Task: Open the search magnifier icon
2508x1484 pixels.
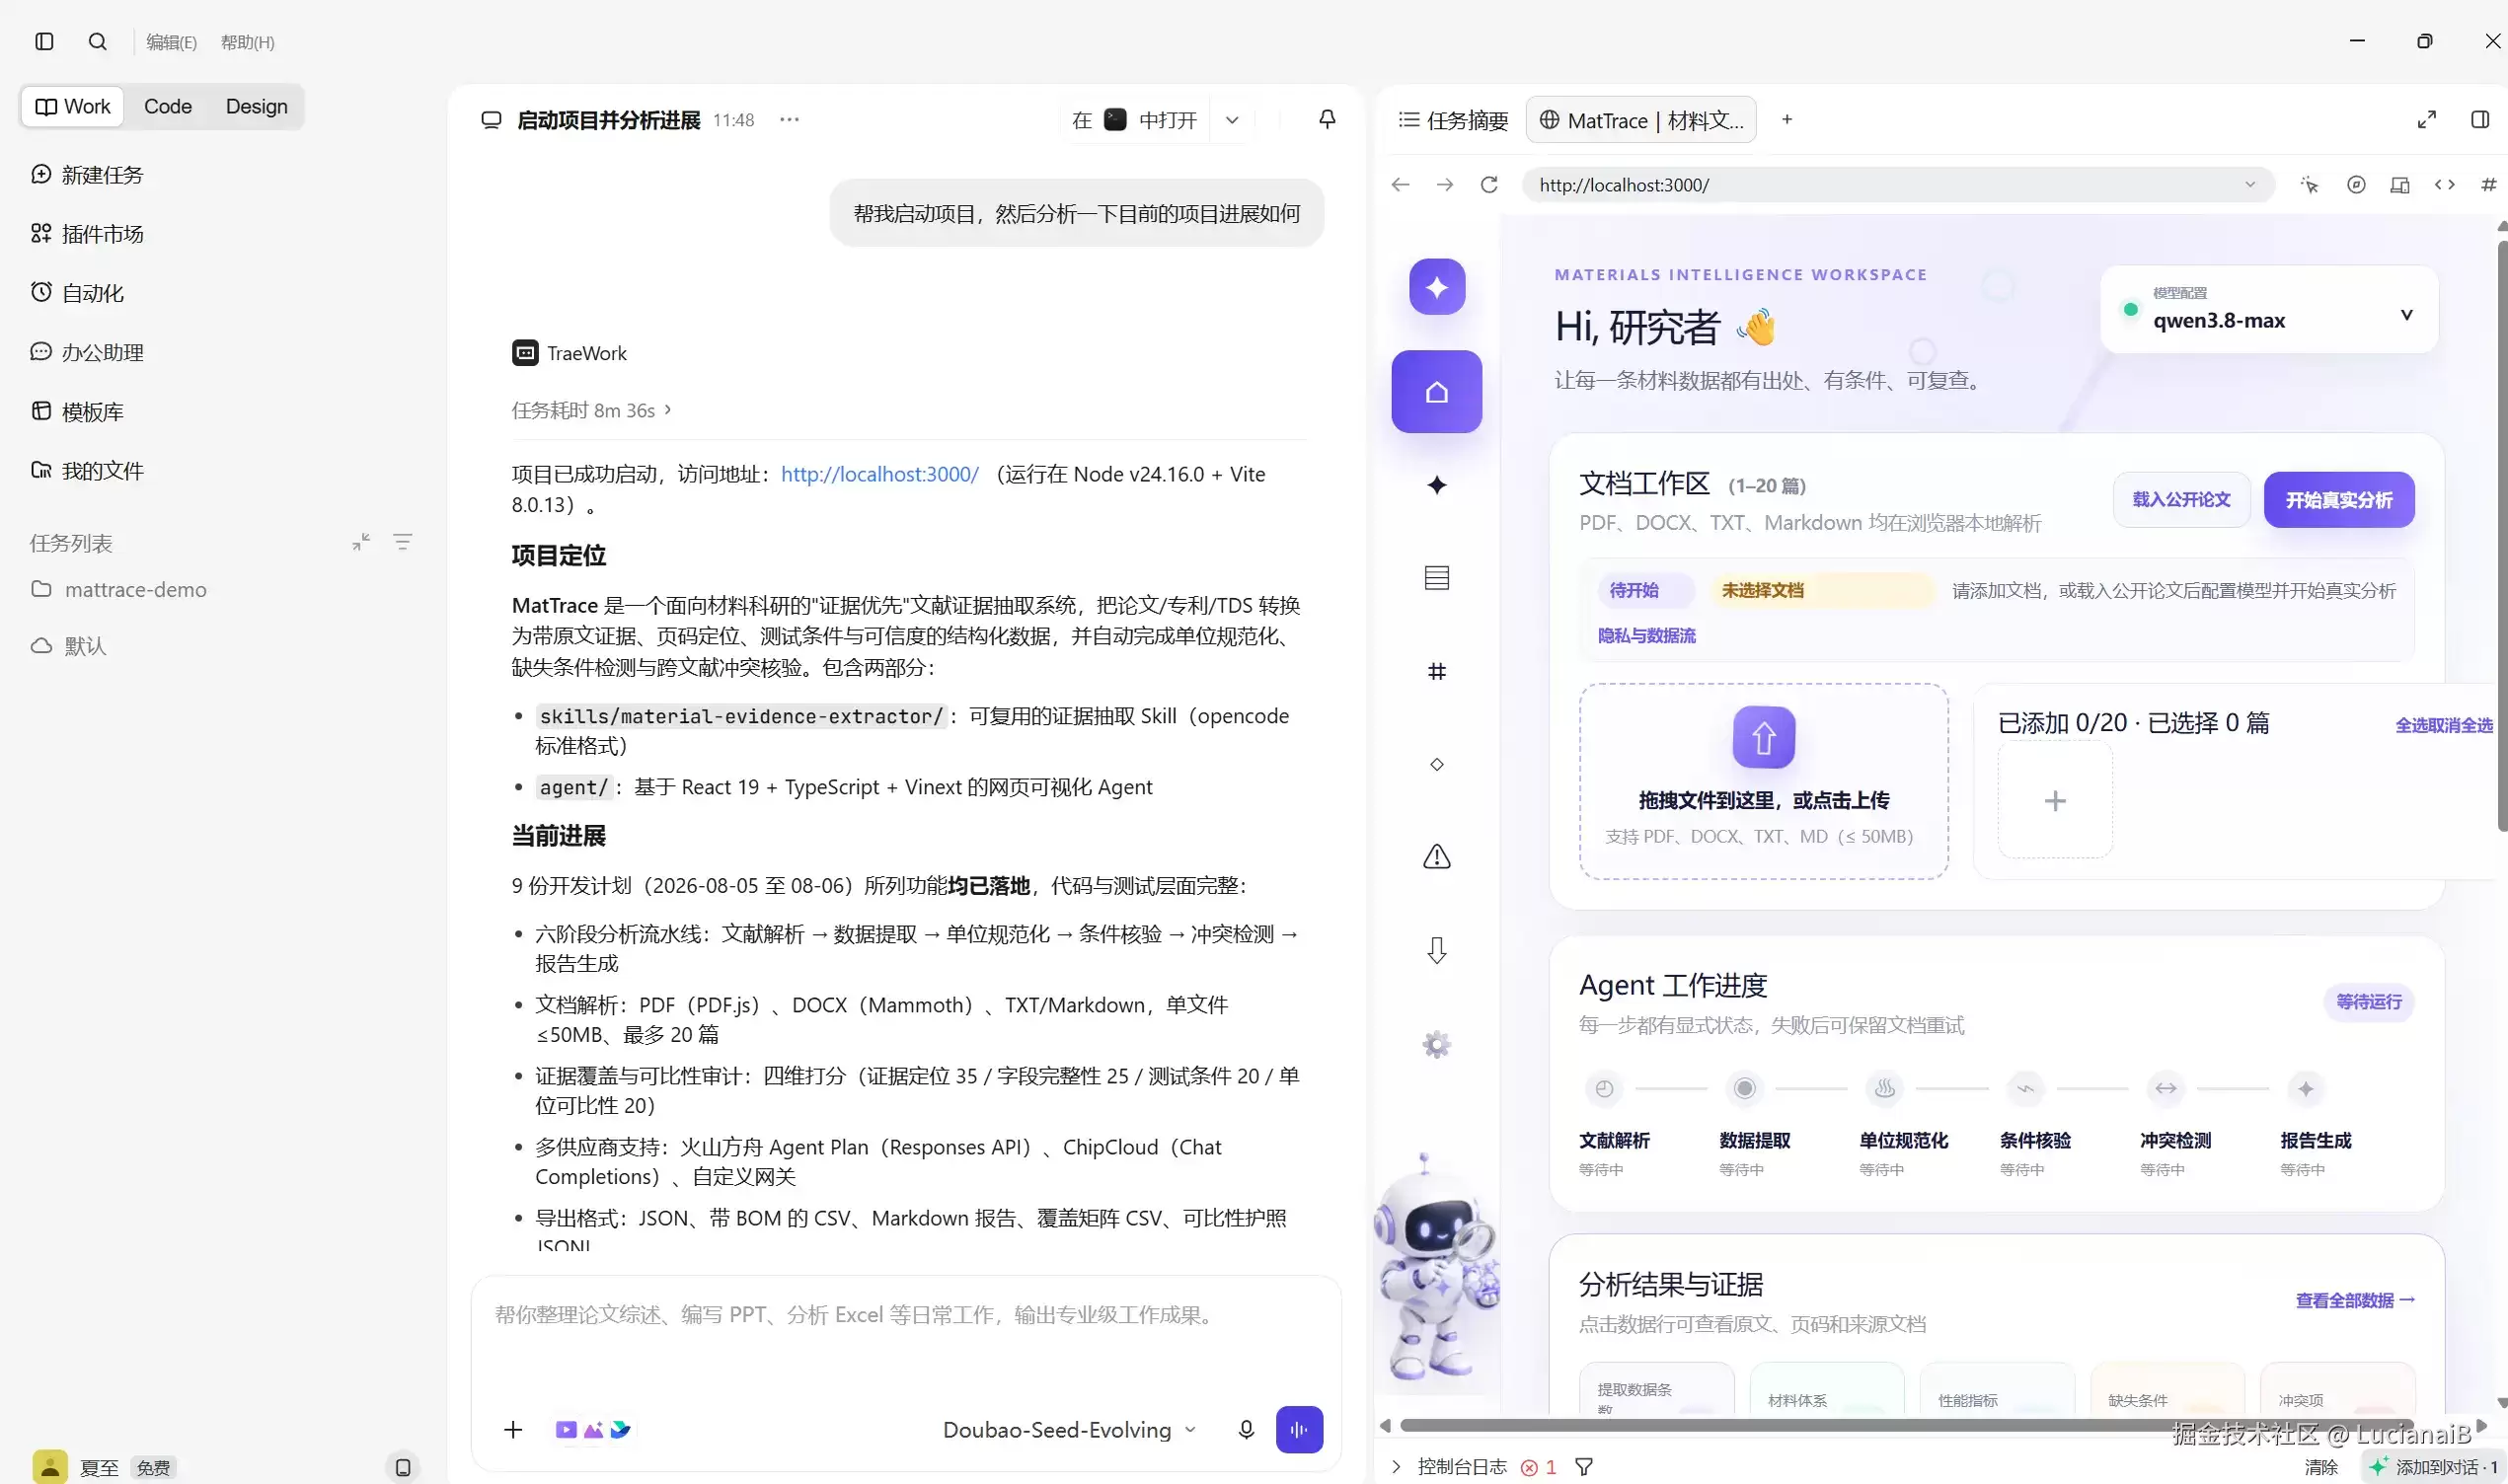Action: point(97,41)
